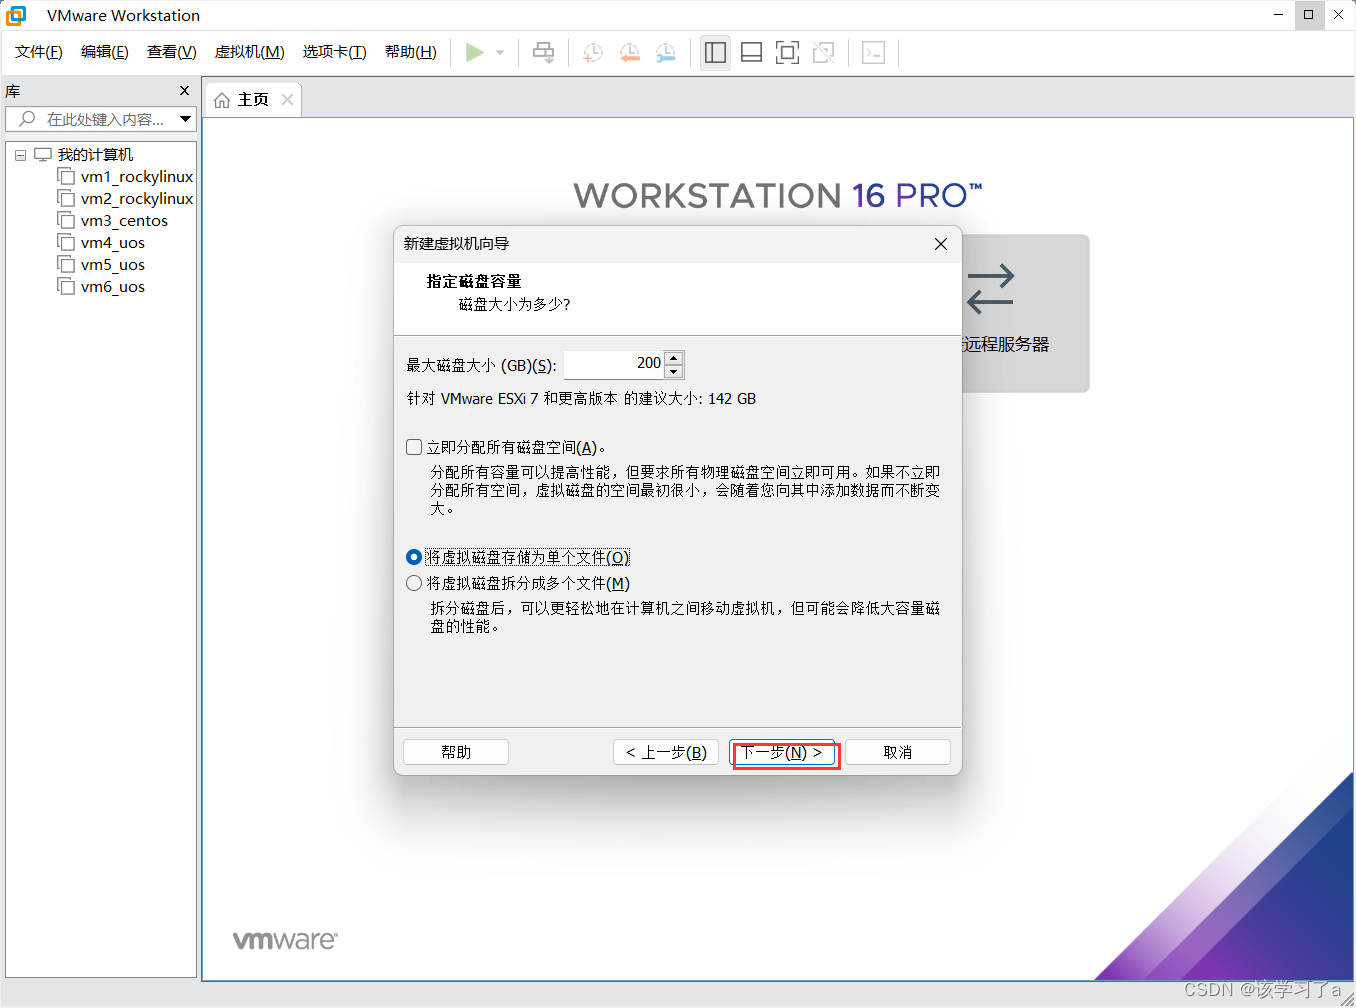Image resolution: width=1356 pixels, height=1008 pixels.
Task: Minimize the VMware Workstation window
Action: [x=1278, y=15]
